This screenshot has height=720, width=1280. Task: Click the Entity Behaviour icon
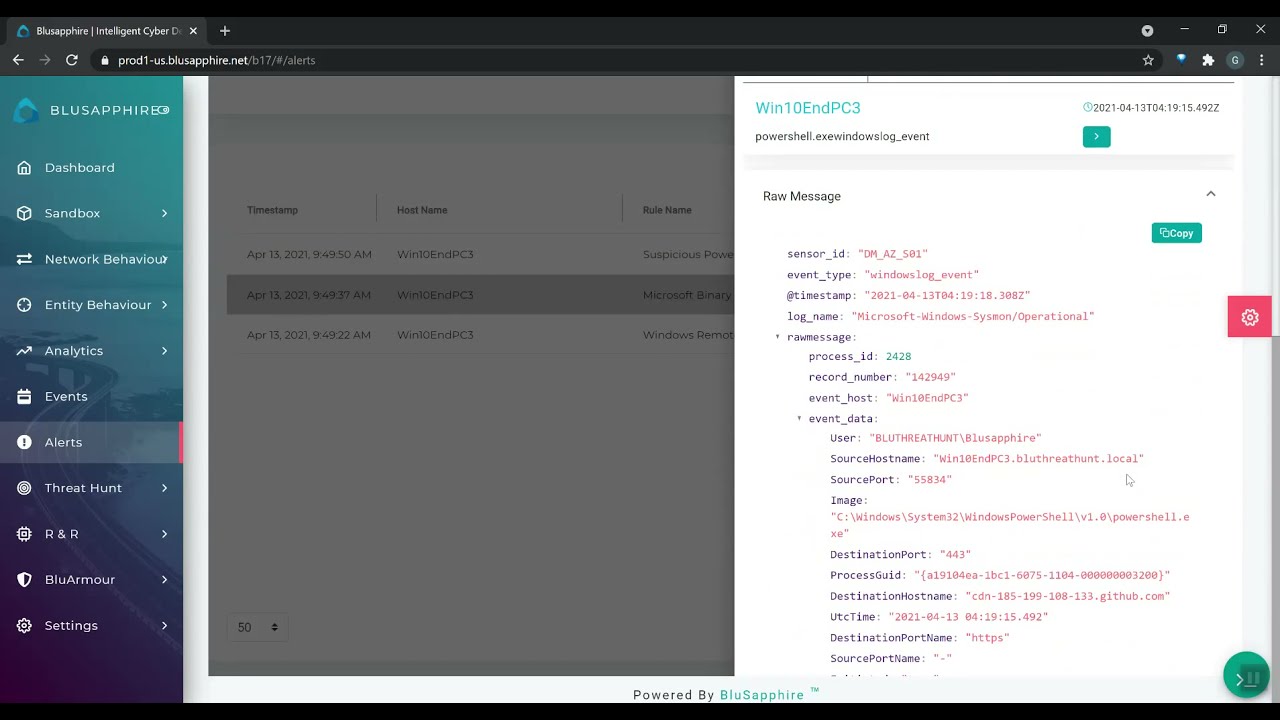(24, 305)
